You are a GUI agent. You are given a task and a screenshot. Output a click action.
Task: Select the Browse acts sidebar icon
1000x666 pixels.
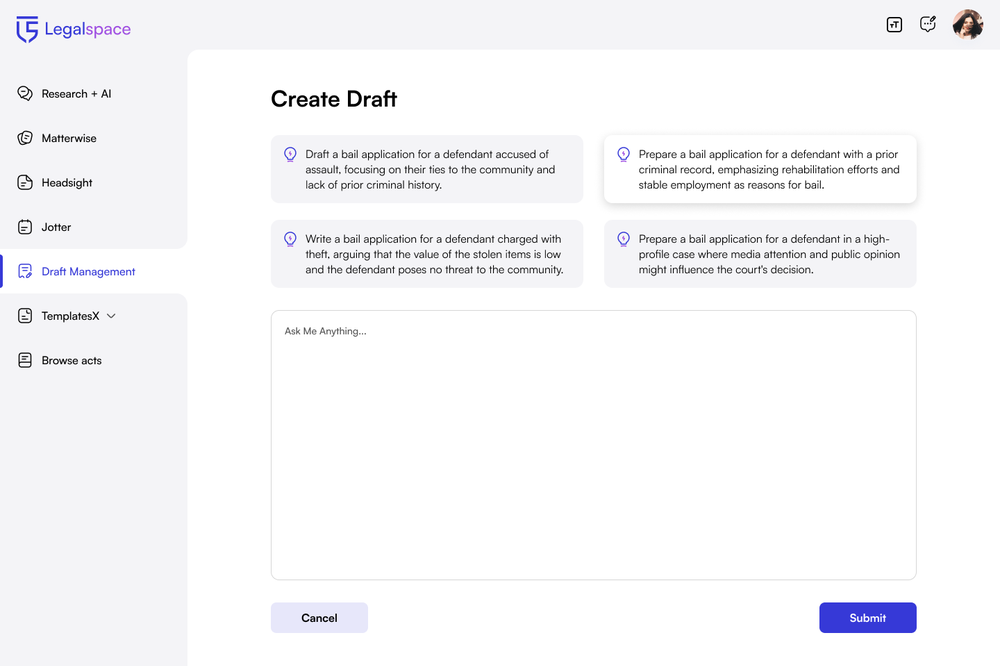point(24,360)
